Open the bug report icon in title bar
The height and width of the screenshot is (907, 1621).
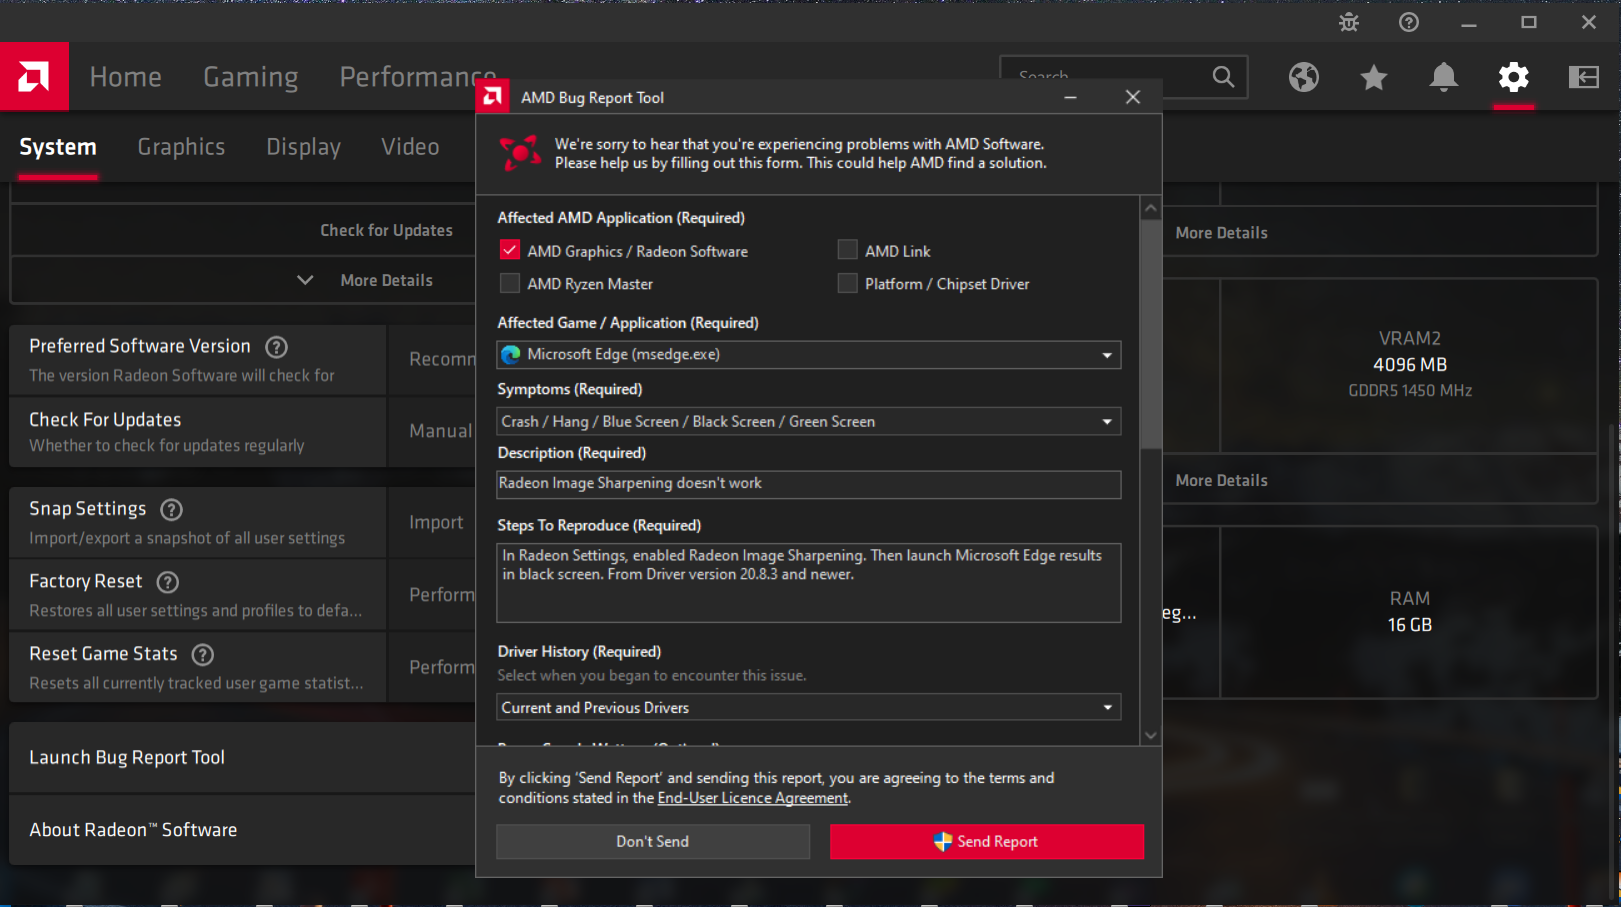1349,22
